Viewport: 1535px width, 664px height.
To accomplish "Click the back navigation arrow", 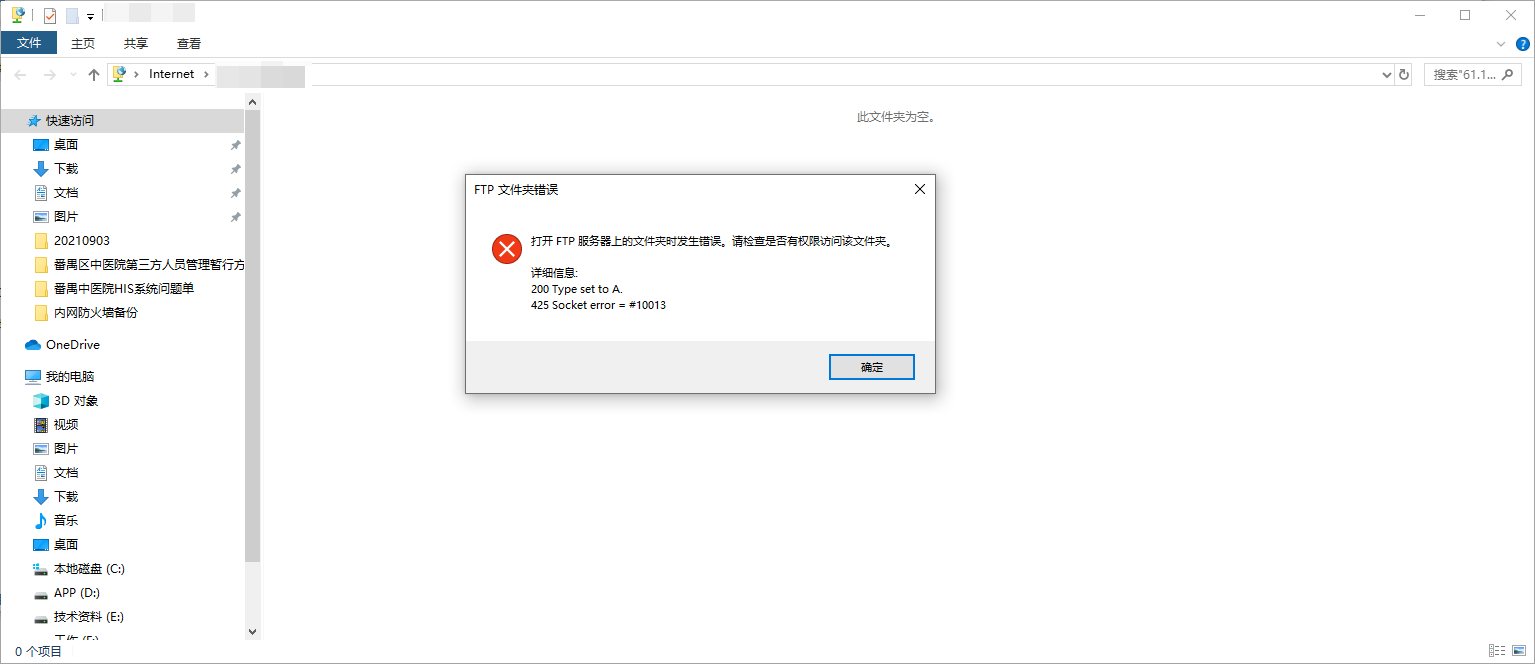I will point(20,74).
